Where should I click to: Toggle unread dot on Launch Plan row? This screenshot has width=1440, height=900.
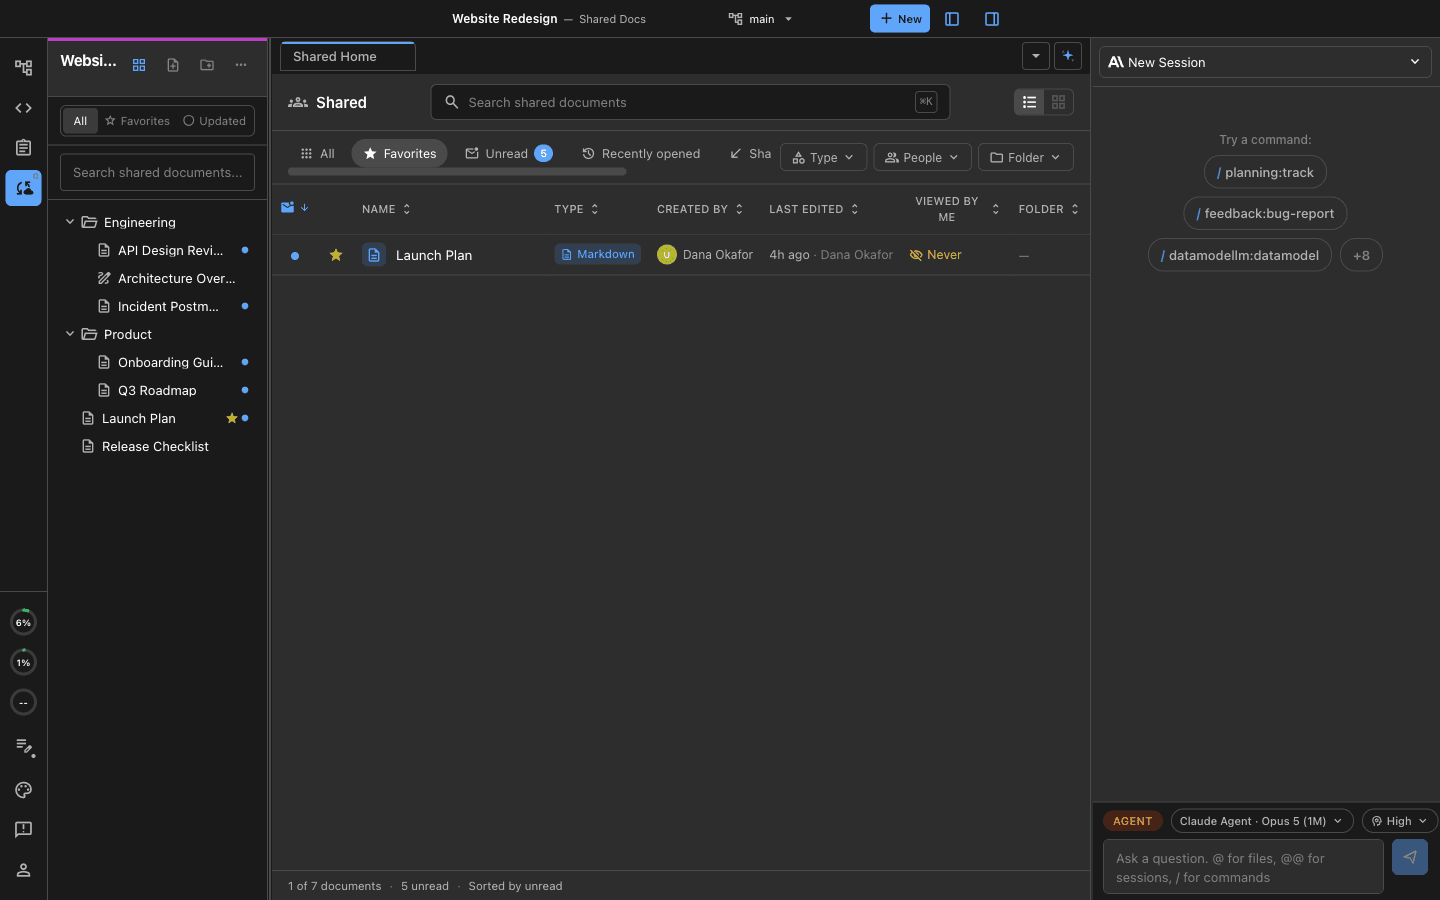point(295,256)
